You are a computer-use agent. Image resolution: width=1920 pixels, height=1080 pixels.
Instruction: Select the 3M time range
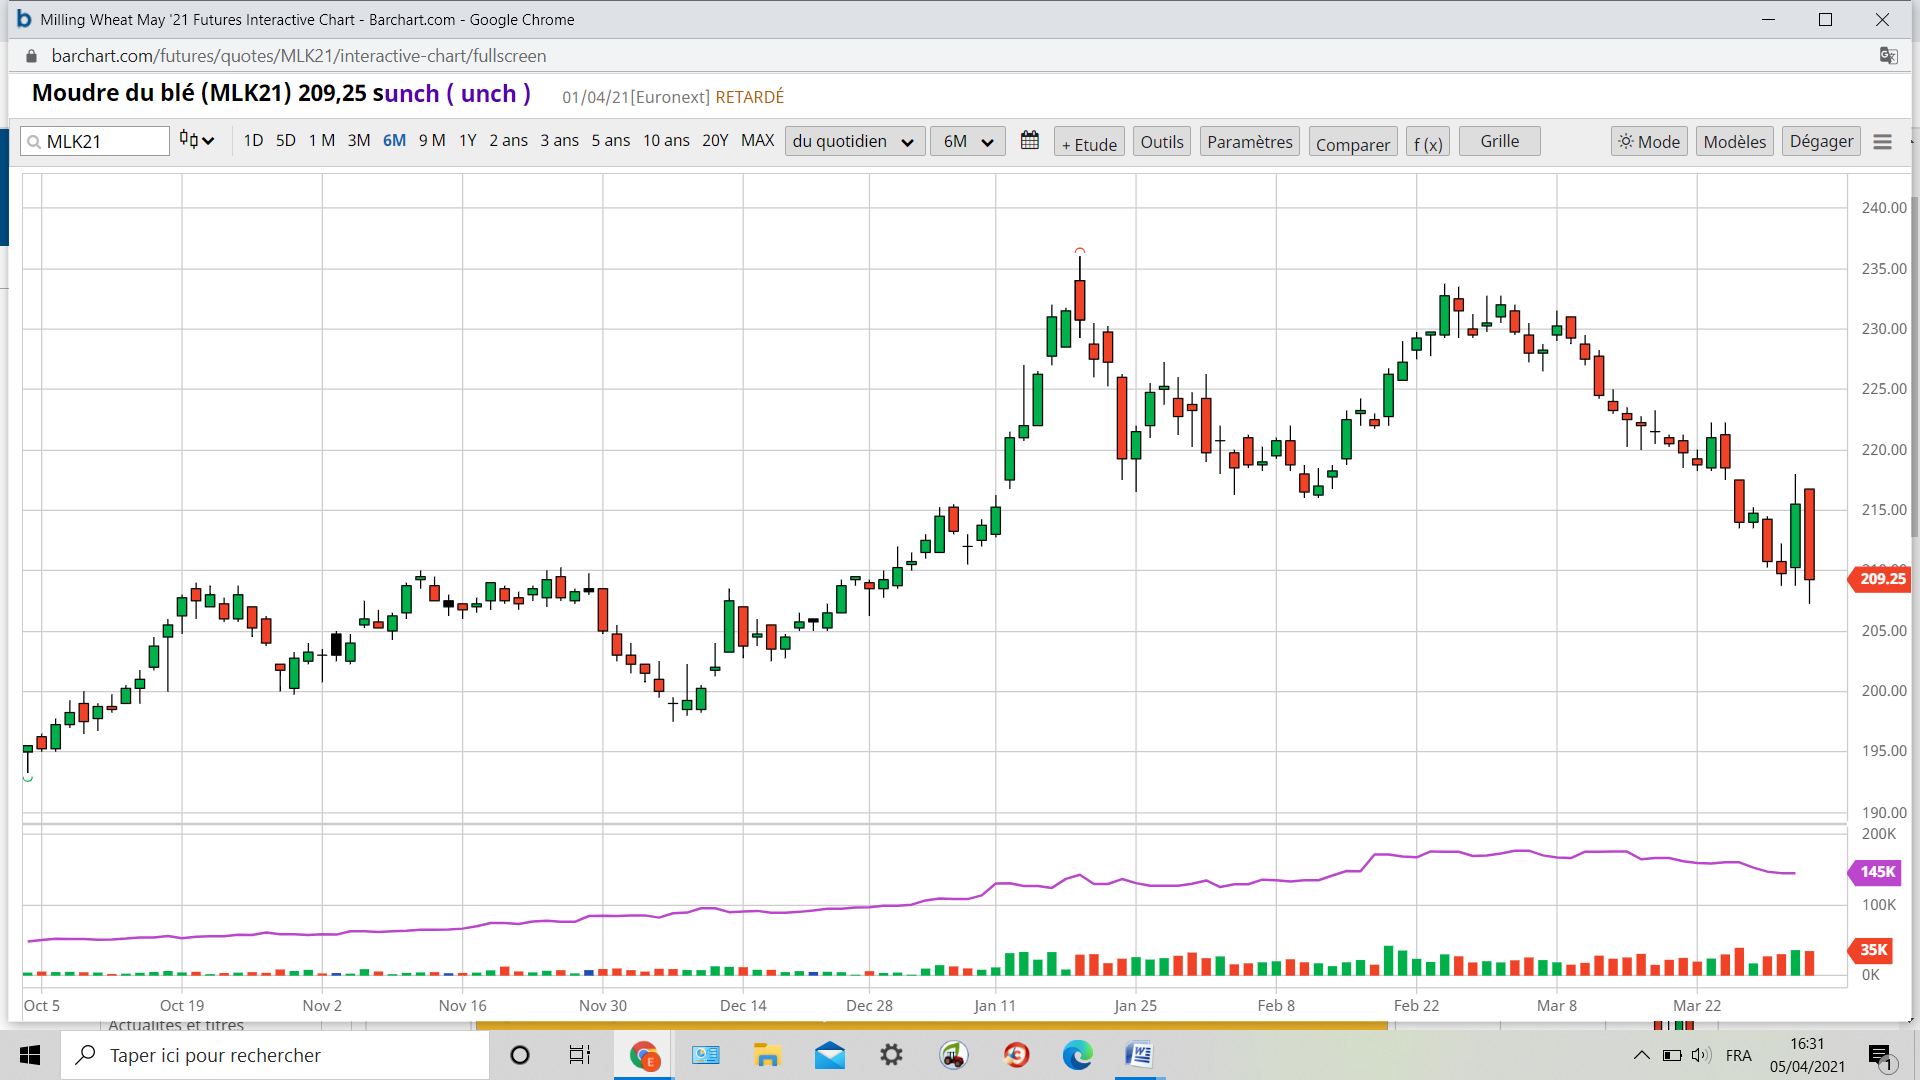pos(359,141)
